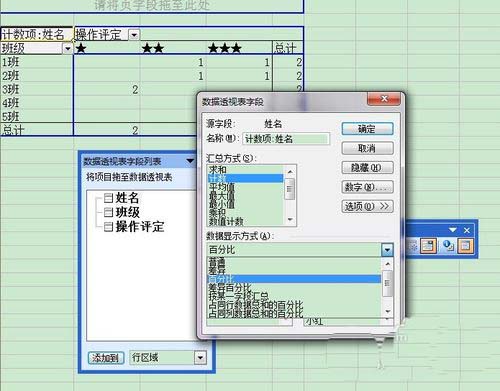Select the 3班 row label

point(37,89)
